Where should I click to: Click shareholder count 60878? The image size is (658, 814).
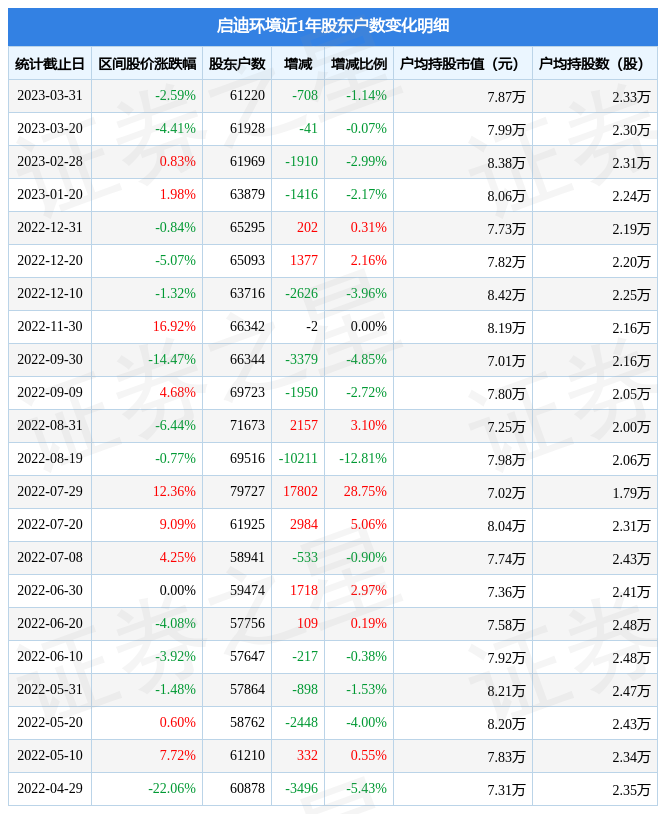[247, 789]
